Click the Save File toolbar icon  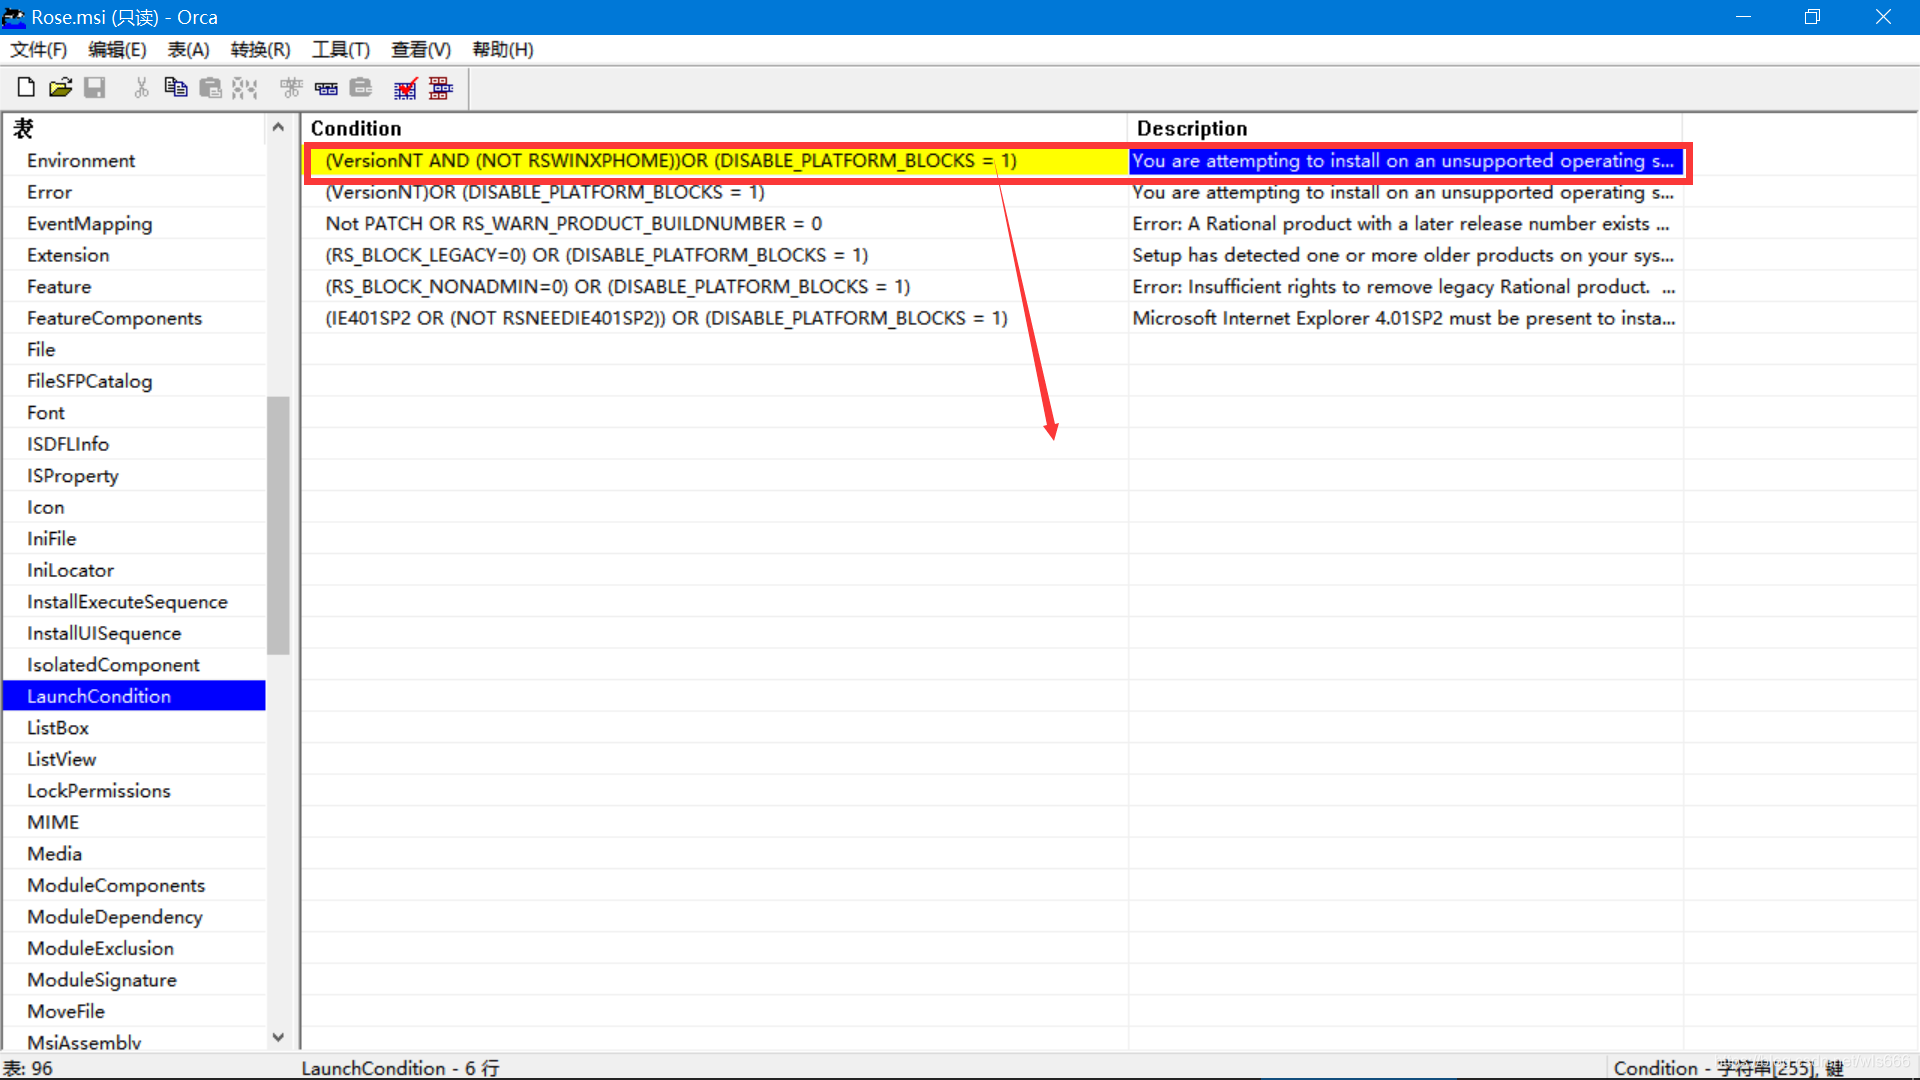click(94, 87)
